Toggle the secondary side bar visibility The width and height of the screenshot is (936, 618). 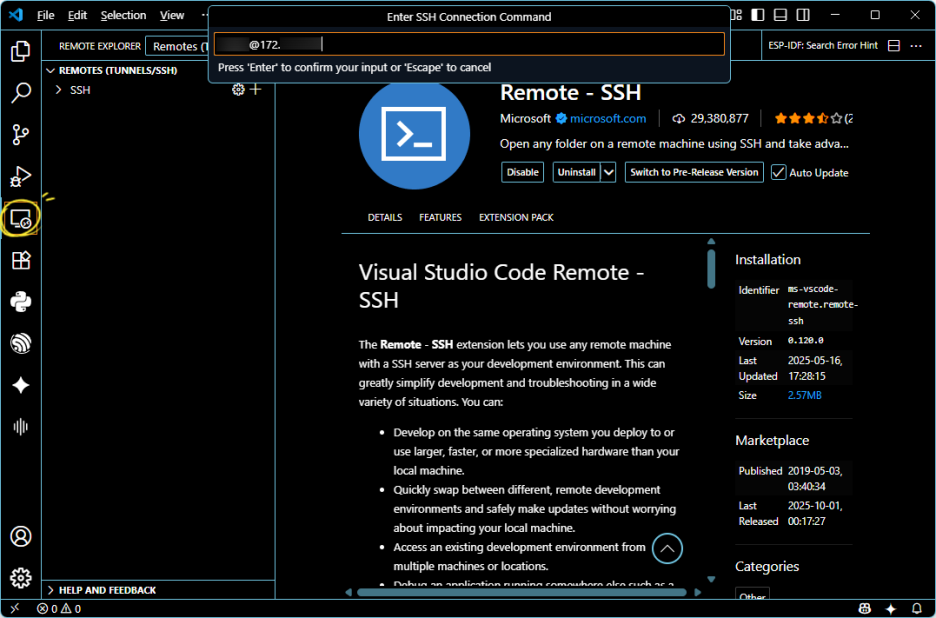[x=803, y=15]
